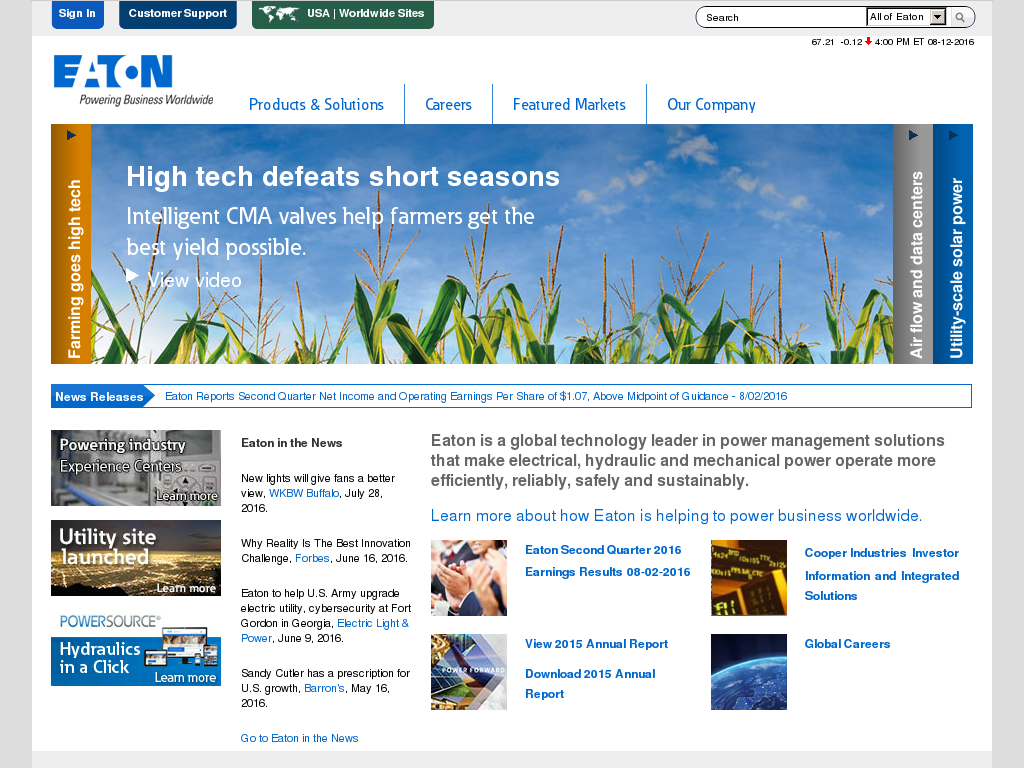
Task: Open the Powering industry Experience Centers banner
Action: coord(136,468)
